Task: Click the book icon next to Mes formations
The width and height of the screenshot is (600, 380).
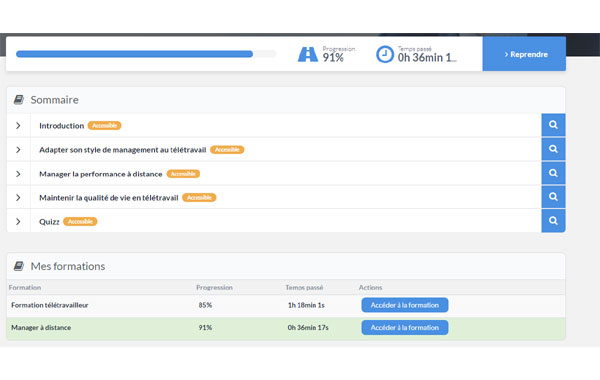Action: coord(18,266)
